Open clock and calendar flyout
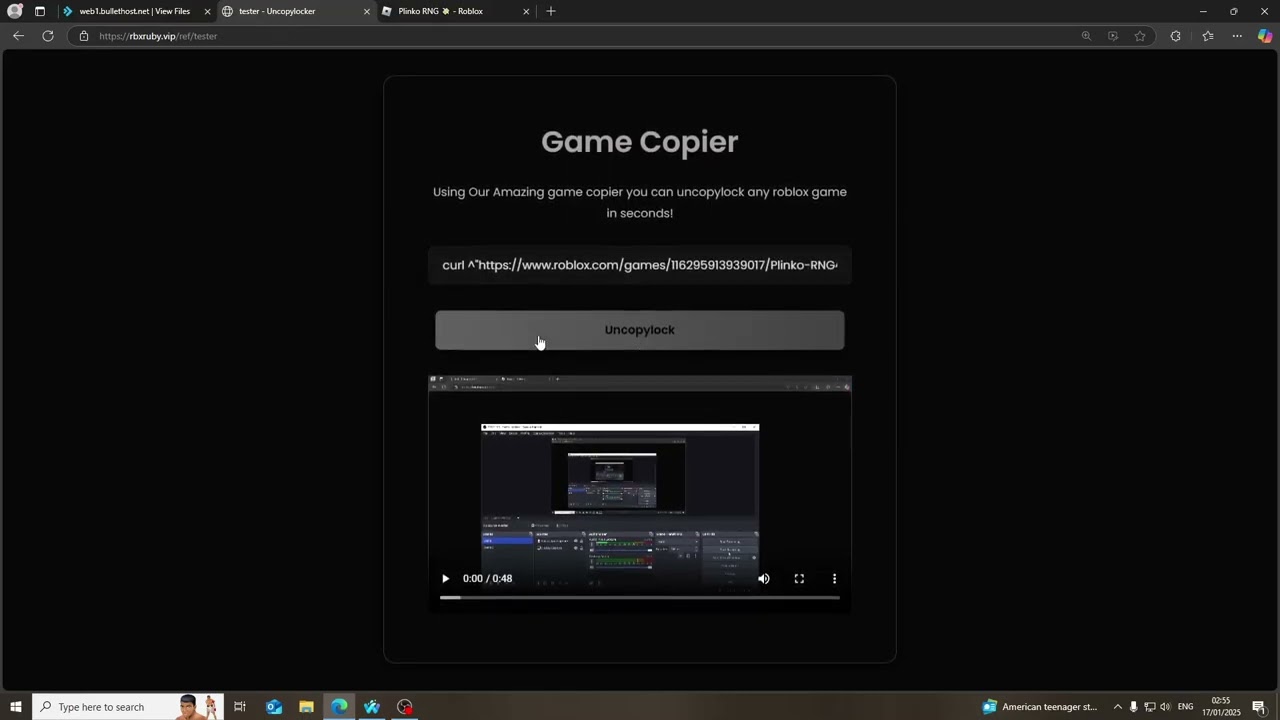 pos(1221,707)
